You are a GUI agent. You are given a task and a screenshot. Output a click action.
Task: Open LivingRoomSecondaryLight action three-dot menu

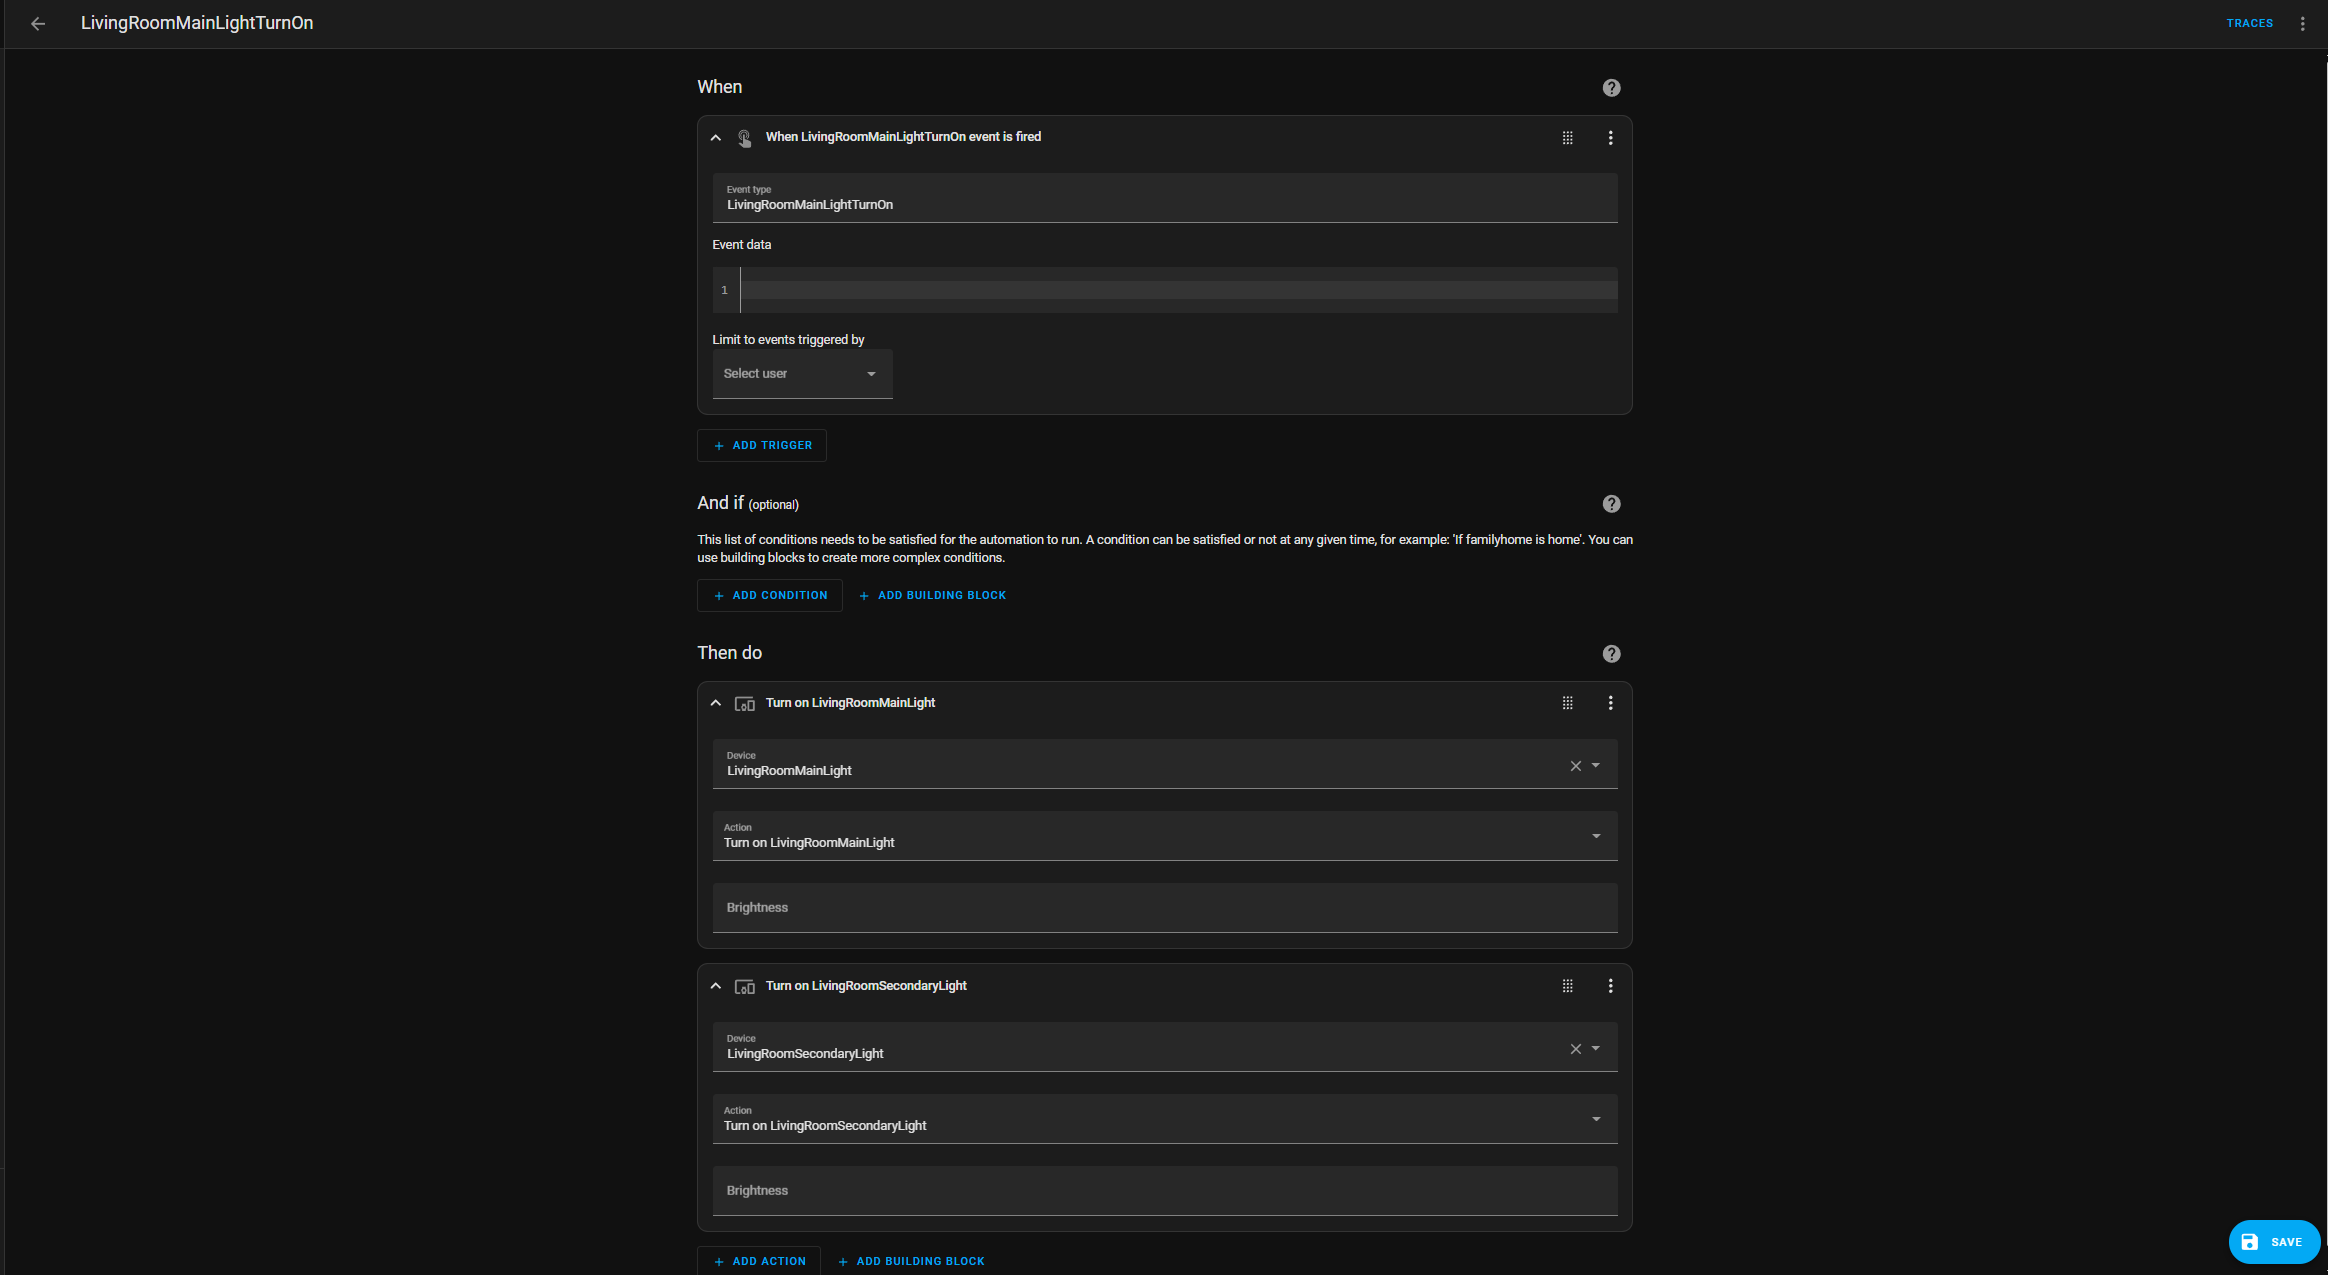click(1610, 986)
